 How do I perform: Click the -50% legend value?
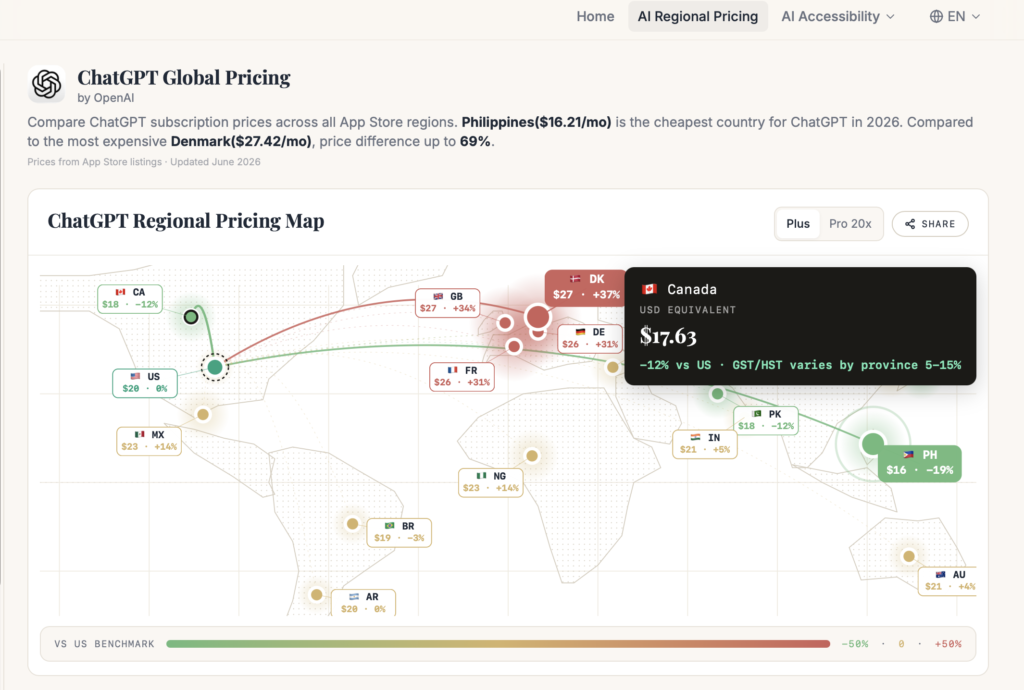(x=855, y=644)
